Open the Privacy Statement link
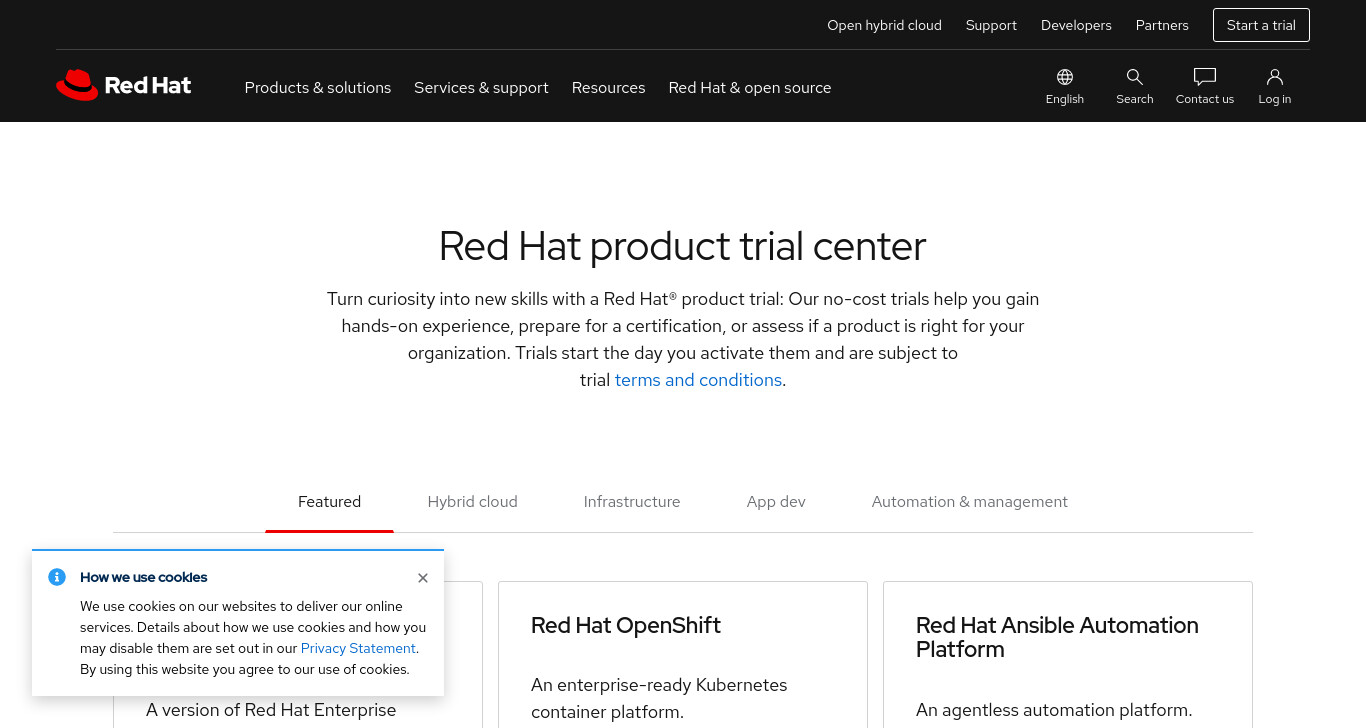Image resolution: width=1366 pixels, height=728 pixels. (x=358, y=648)
